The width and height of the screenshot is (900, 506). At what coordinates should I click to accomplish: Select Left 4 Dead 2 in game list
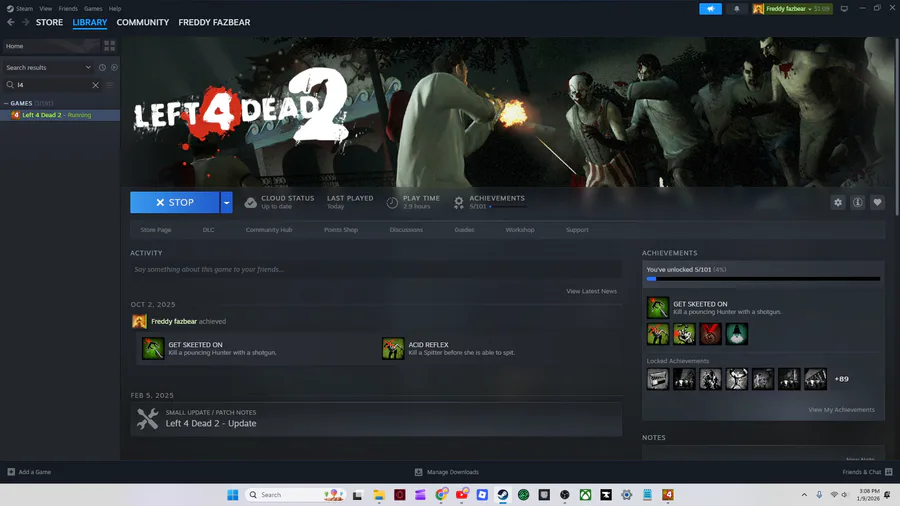coord(60,115)
